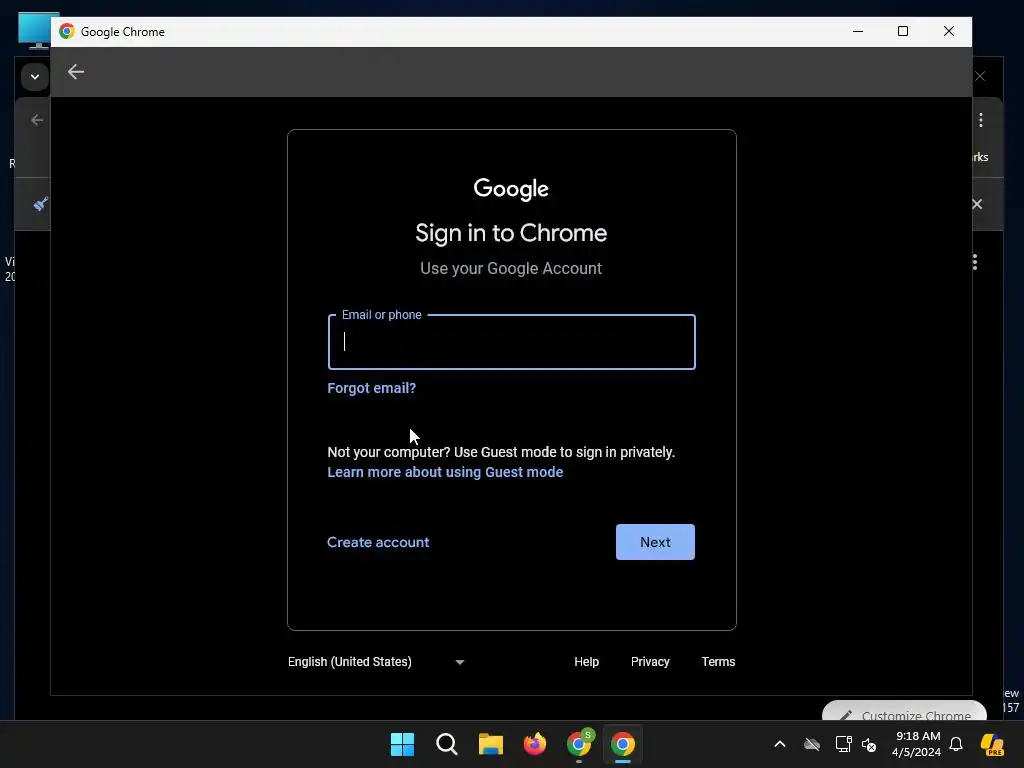Open the Forgot email? link
Image resolution: width=1024 pixels, height=768 pixels.
(x=371, y=388)
